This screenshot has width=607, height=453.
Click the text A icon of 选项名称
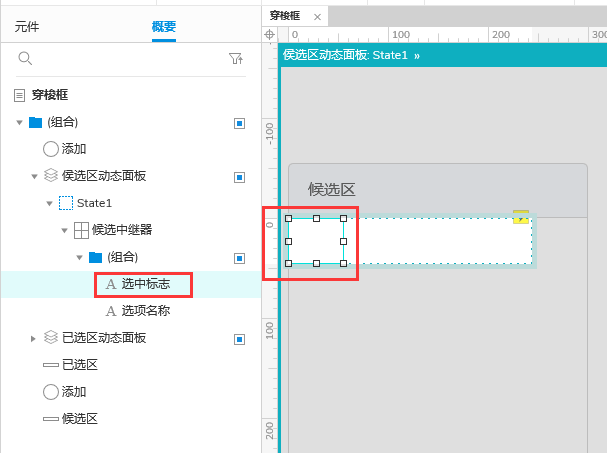coord(111,311)
